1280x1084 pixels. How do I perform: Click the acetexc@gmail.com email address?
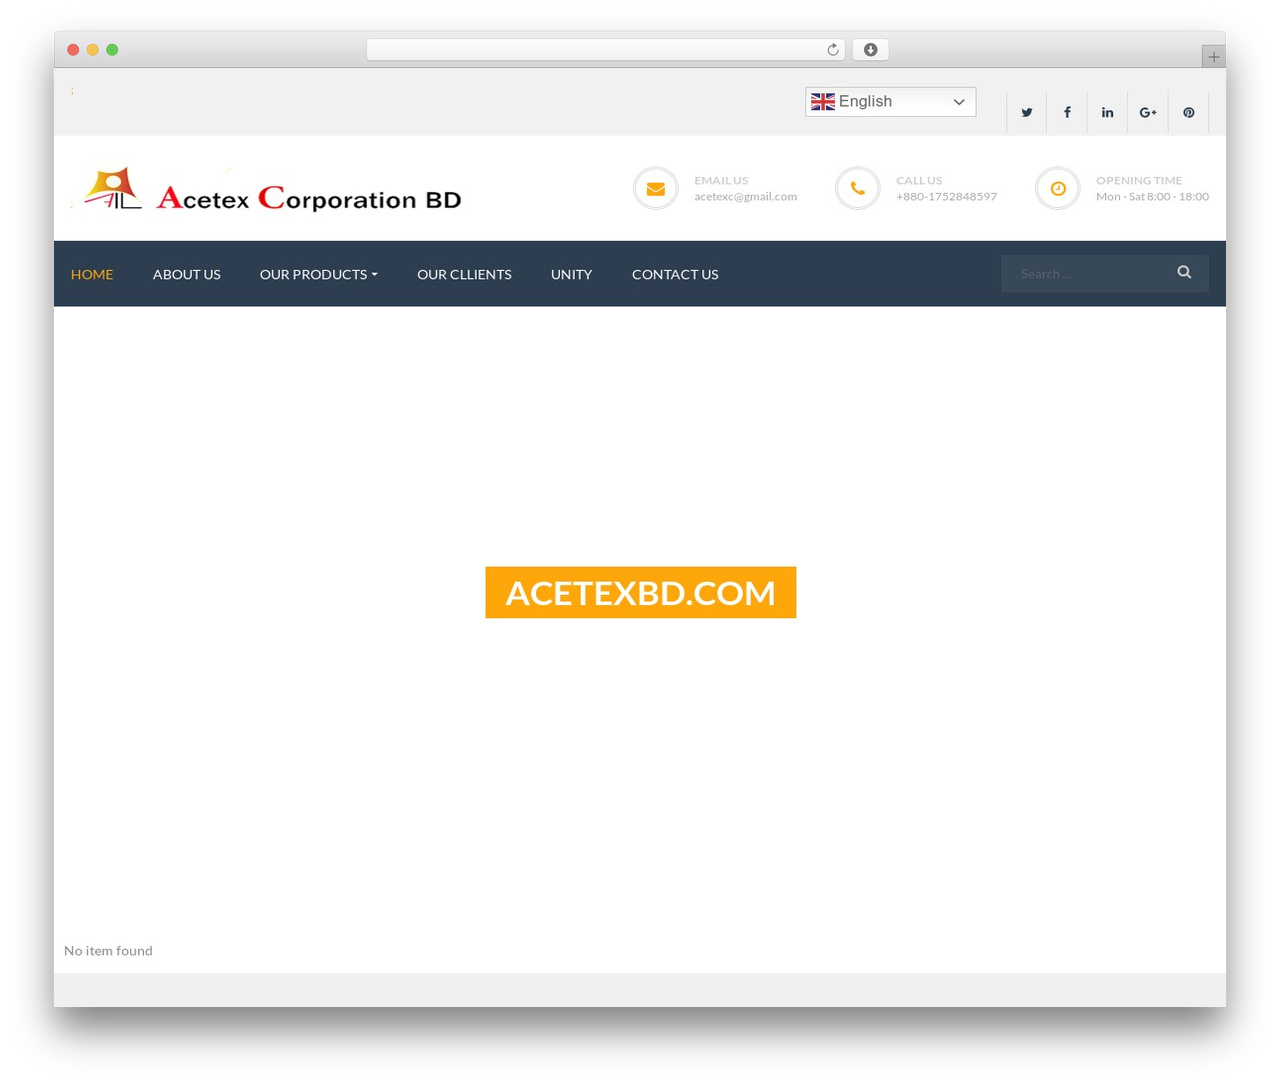click(746, 196)
